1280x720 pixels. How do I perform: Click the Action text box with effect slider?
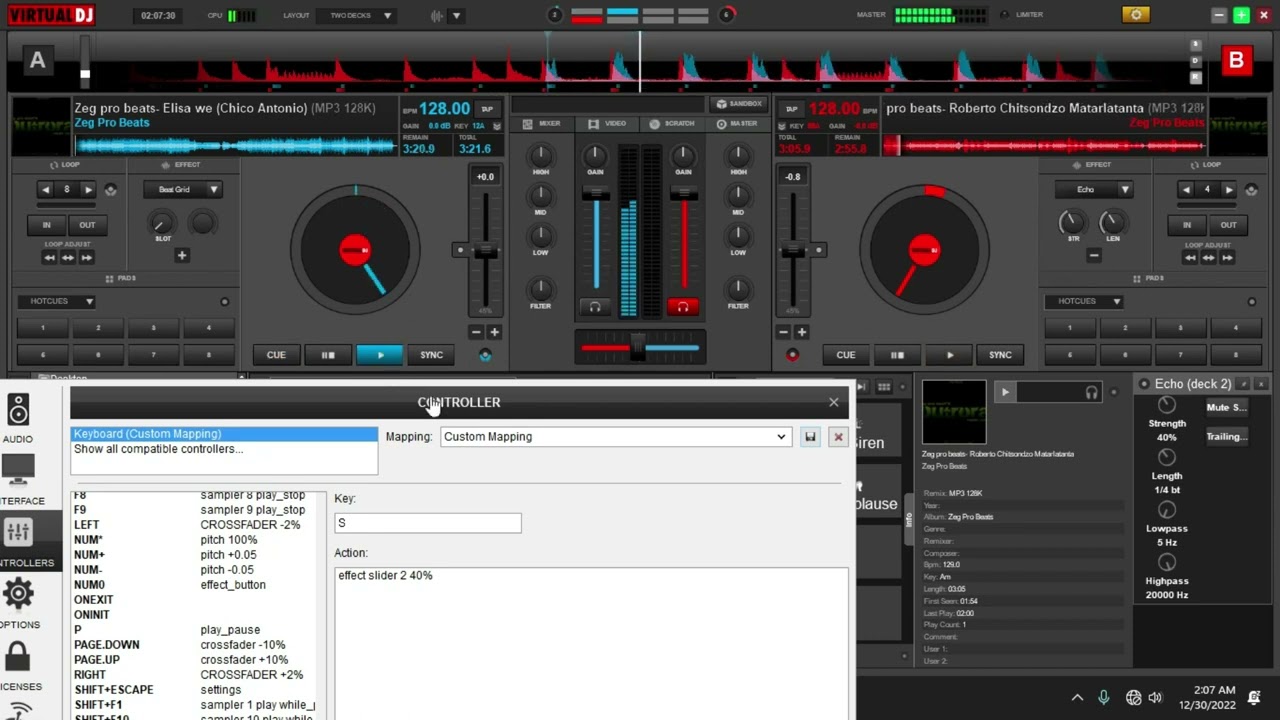(x=591, y=644)
